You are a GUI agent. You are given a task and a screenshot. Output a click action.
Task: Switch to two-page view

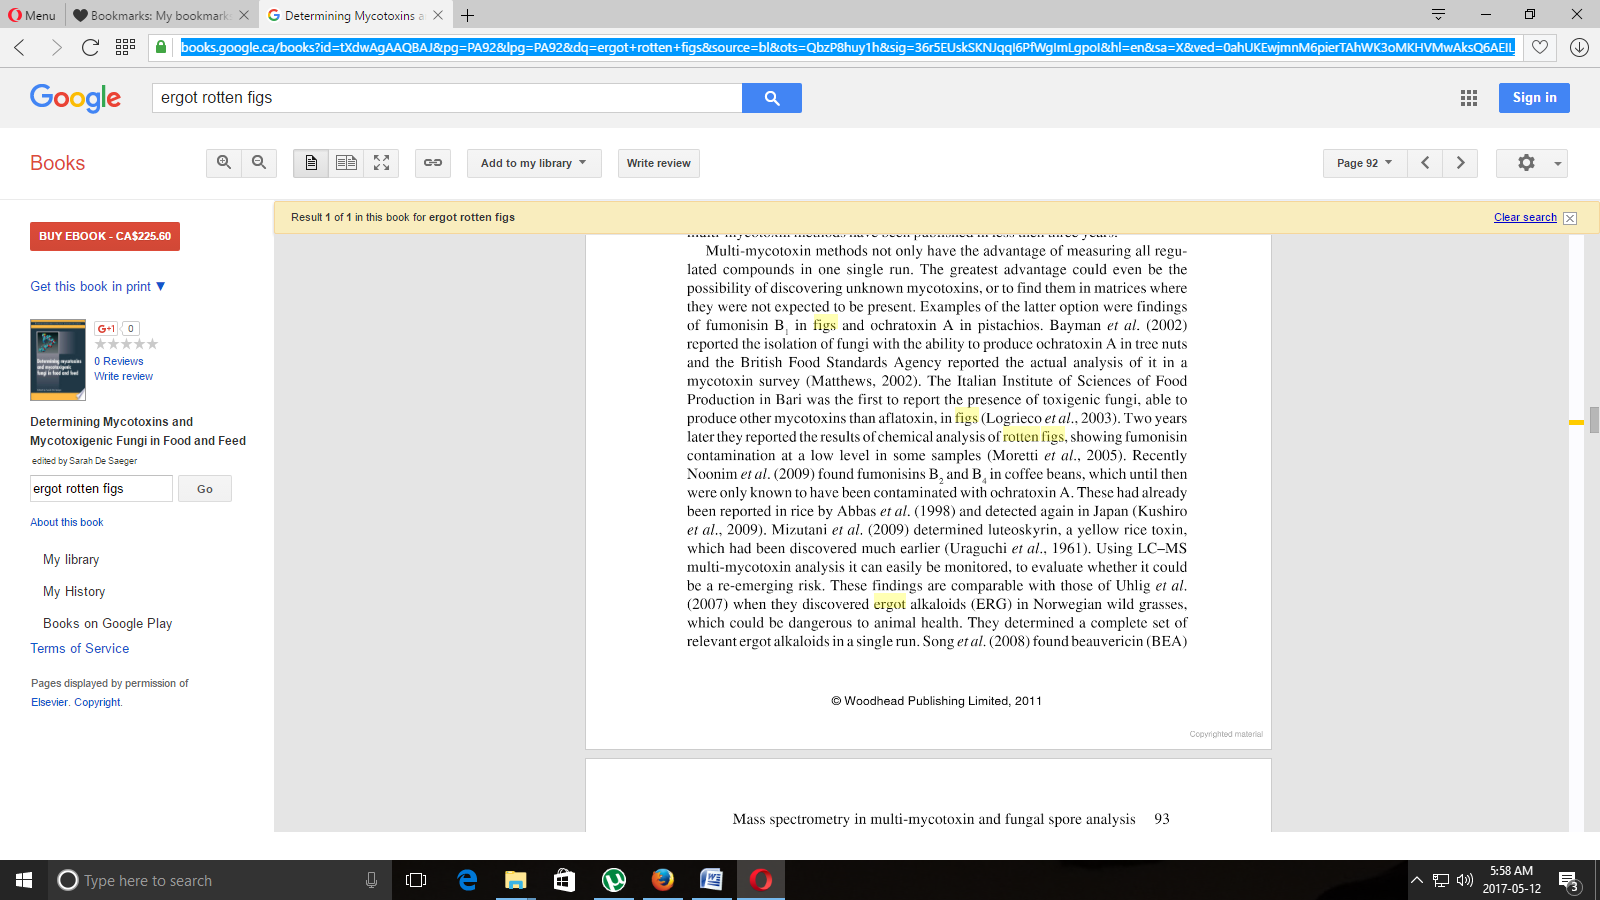(346, 163)
